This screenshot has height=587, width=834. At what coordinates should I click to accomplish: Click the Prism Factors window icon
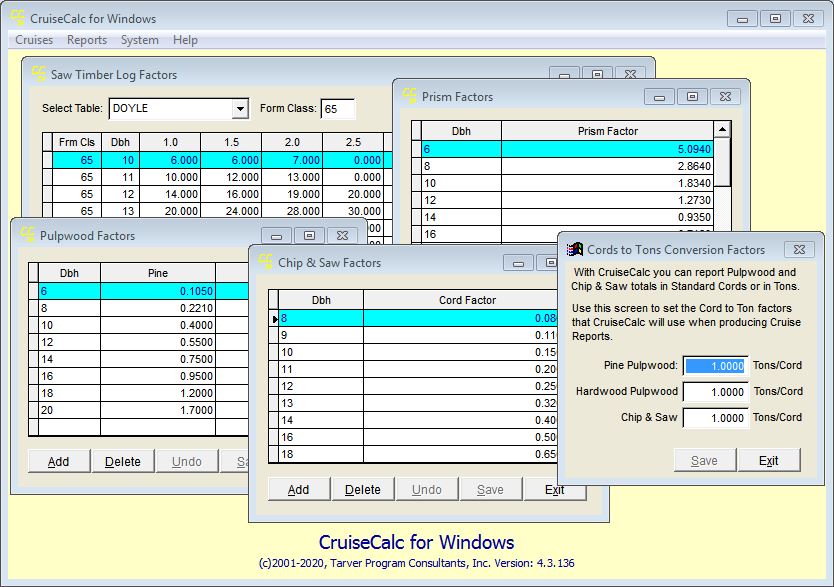pos(410,96)
